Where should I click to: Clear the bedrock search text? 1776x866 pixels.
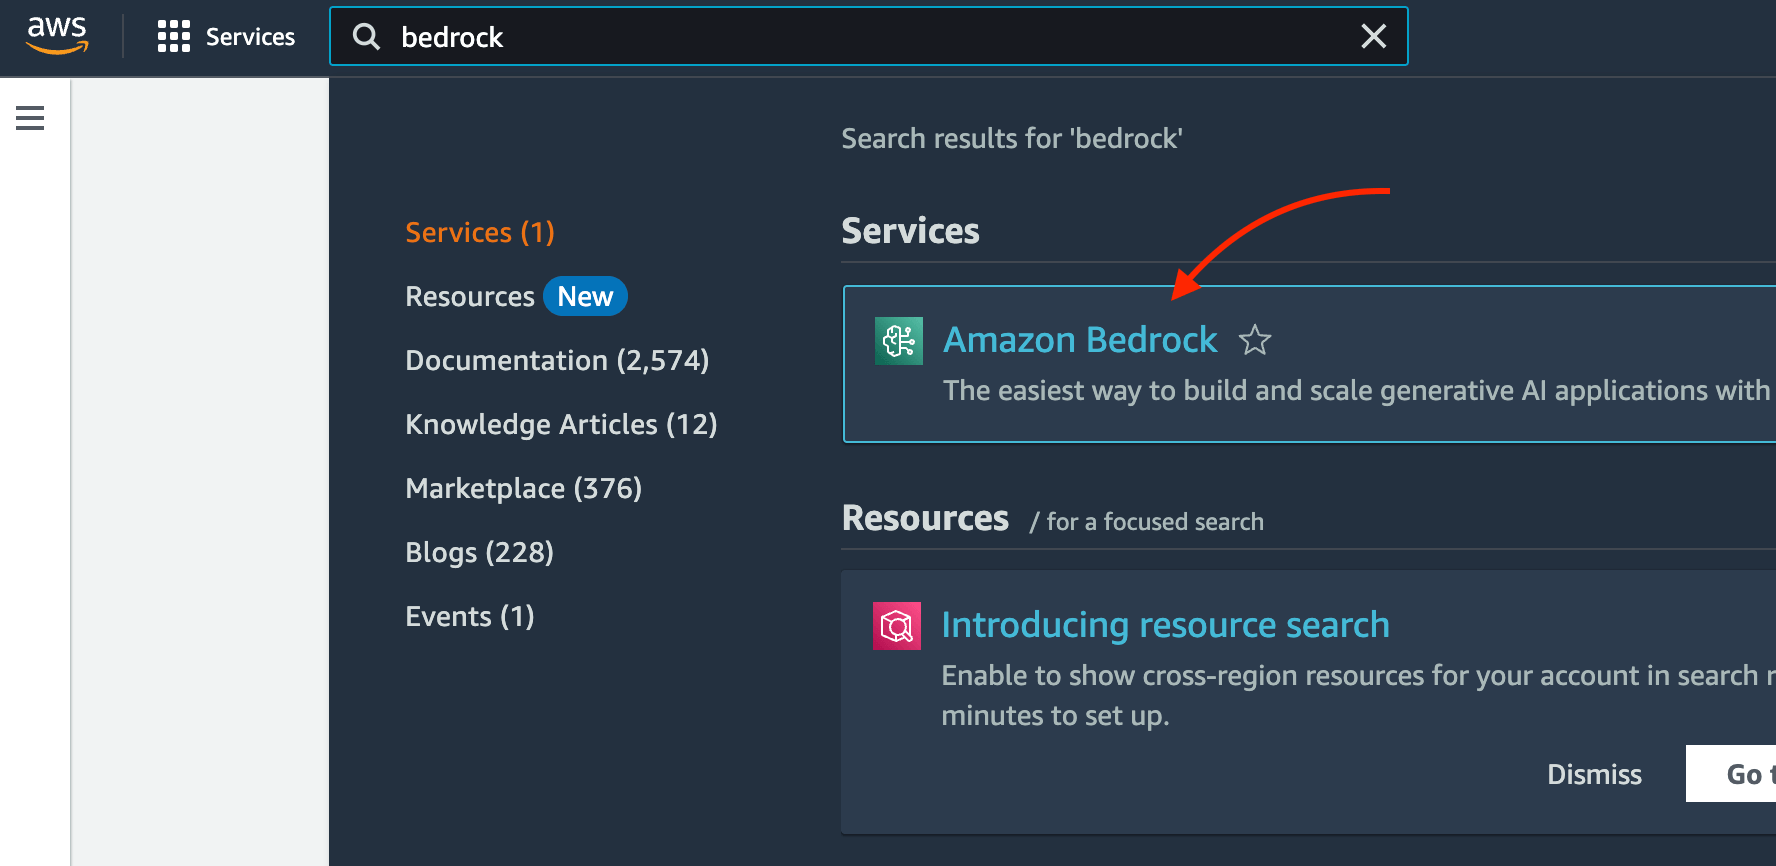(x=1373, y=37)
